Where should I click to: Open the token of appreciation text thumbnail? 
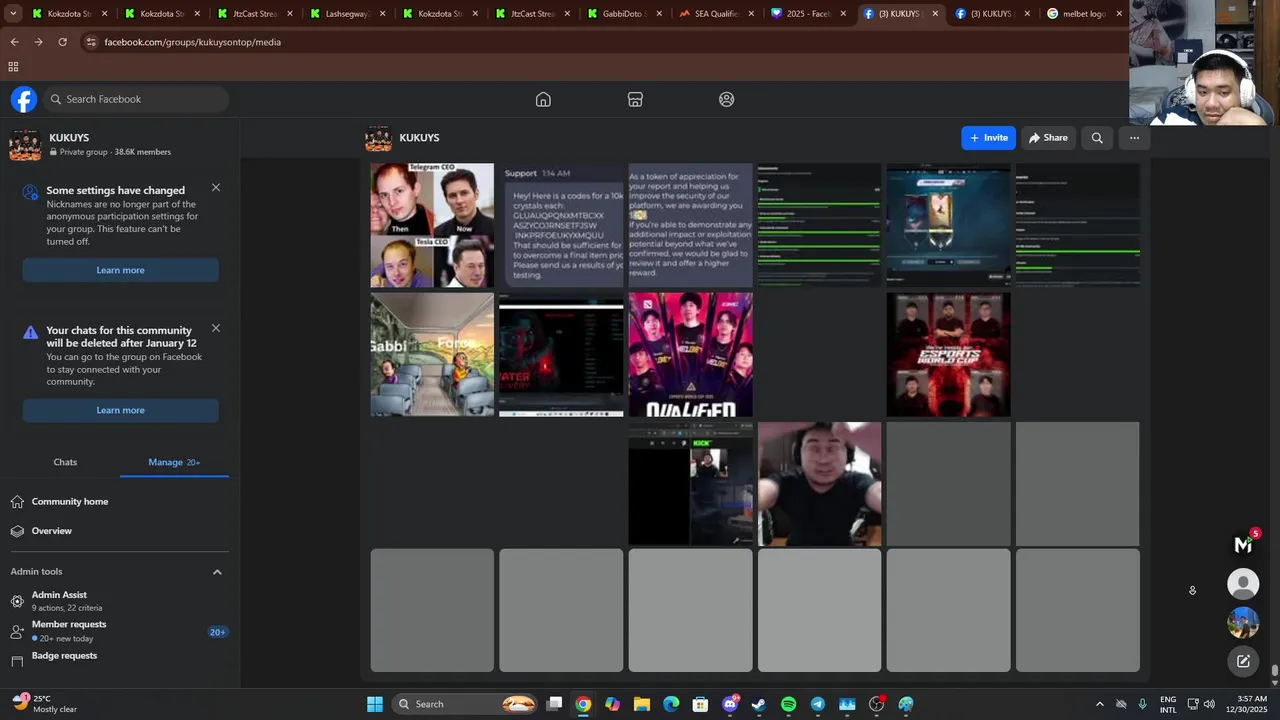pos(690,225)
